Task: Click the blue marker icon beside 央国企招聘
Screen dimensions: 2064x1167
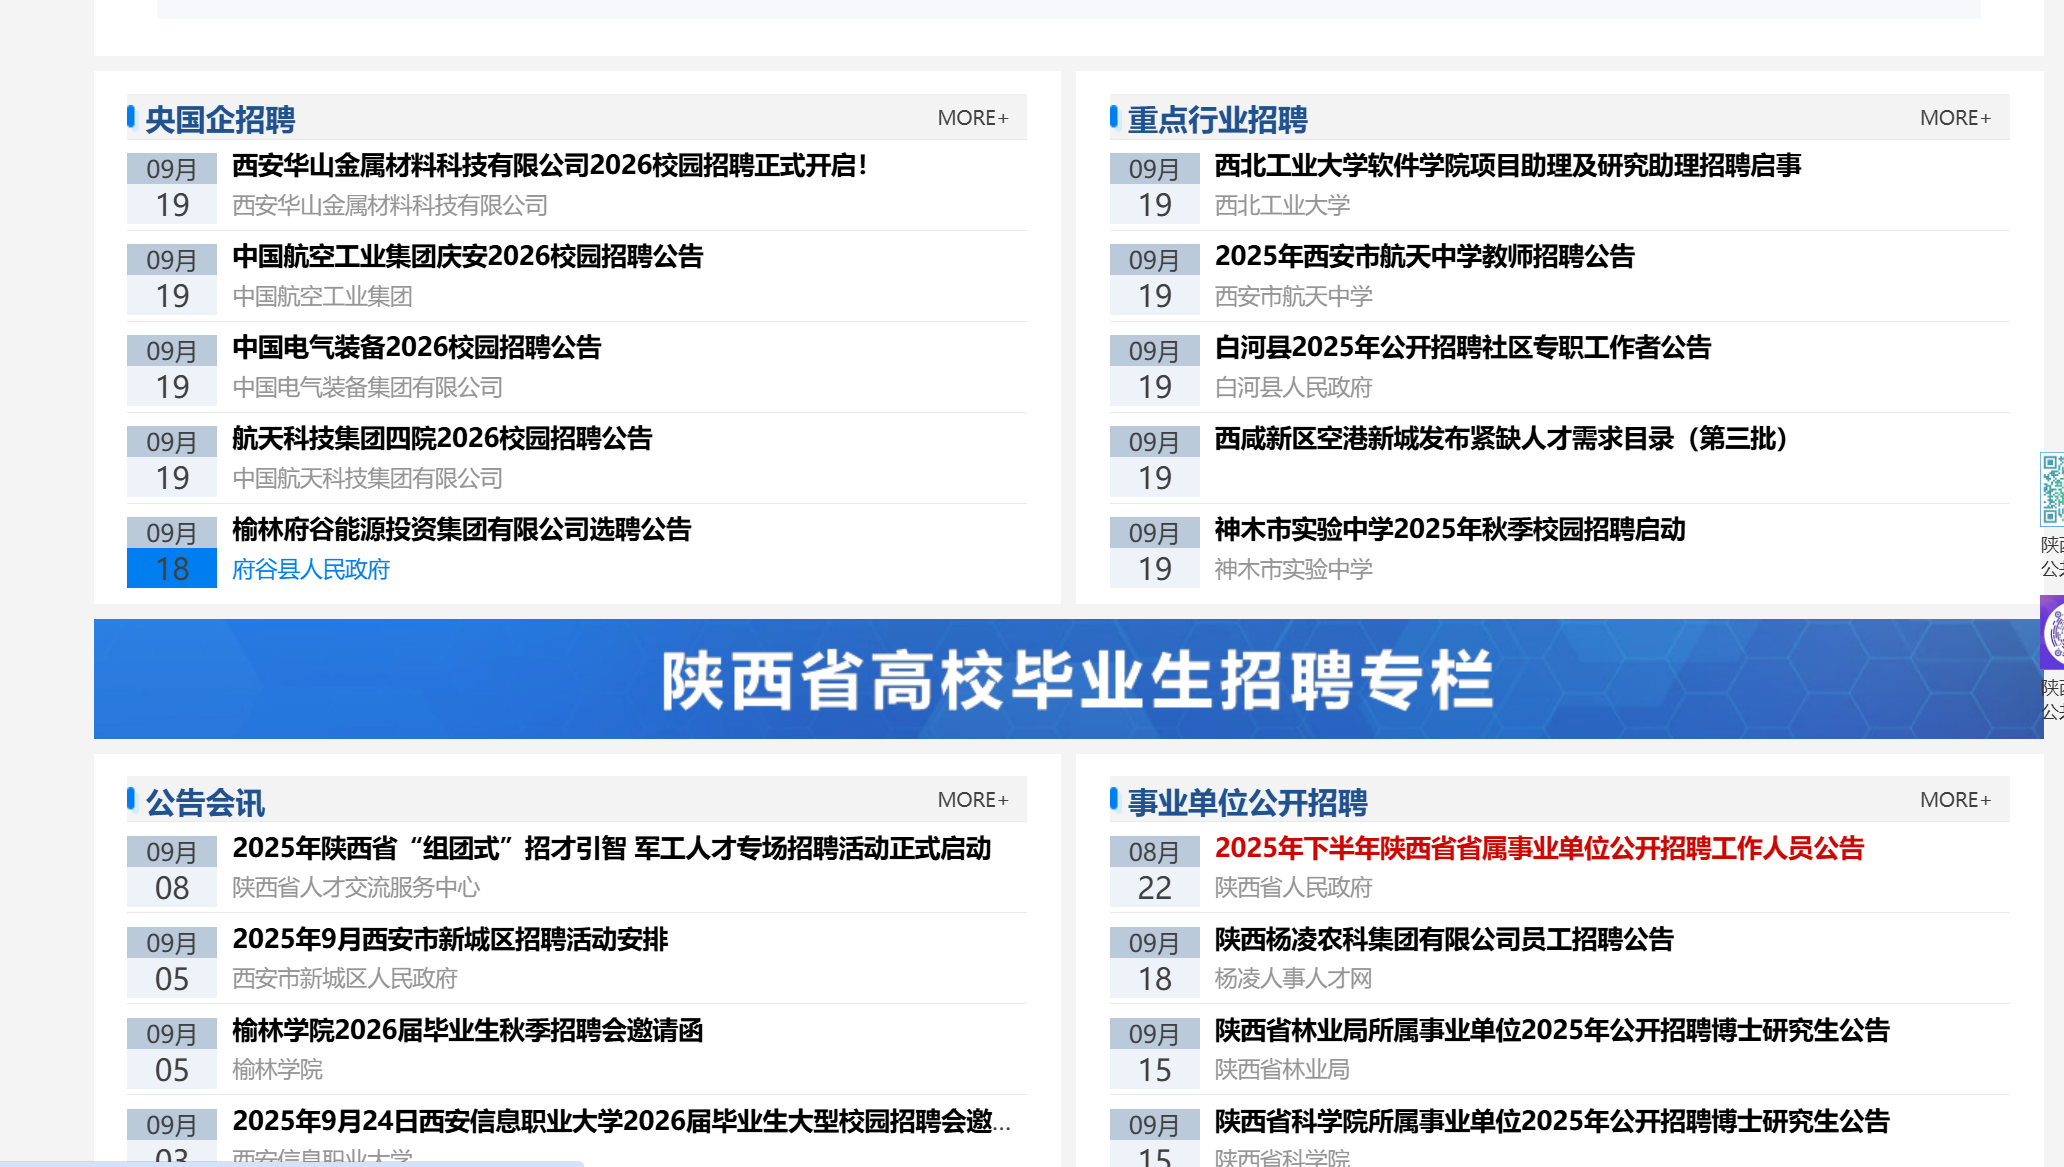Action: pyautogui.click(x=131, y=117)
